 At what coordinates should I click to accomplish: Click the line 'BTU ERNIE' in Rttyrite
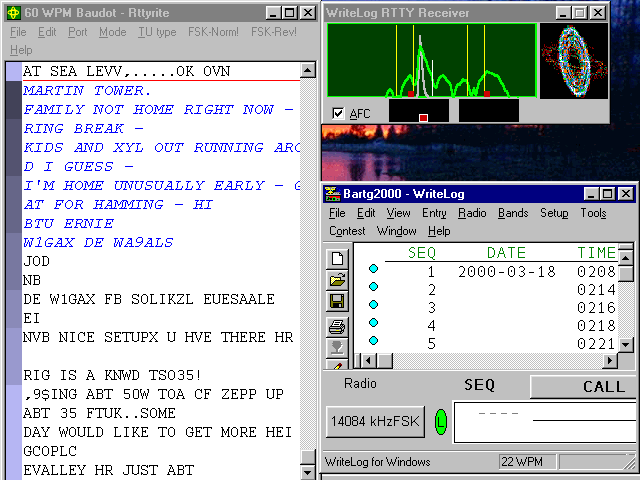pos(69,223)
